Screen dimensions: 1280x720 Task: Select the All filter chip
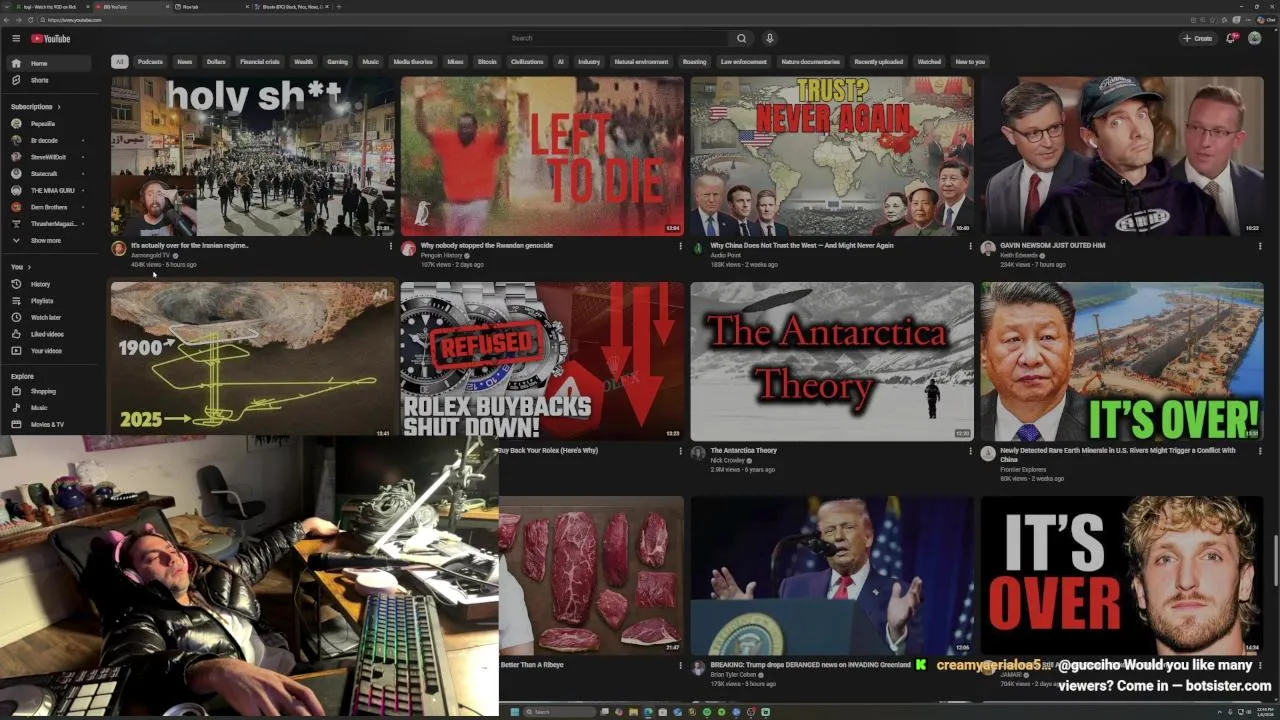(119, 62)
